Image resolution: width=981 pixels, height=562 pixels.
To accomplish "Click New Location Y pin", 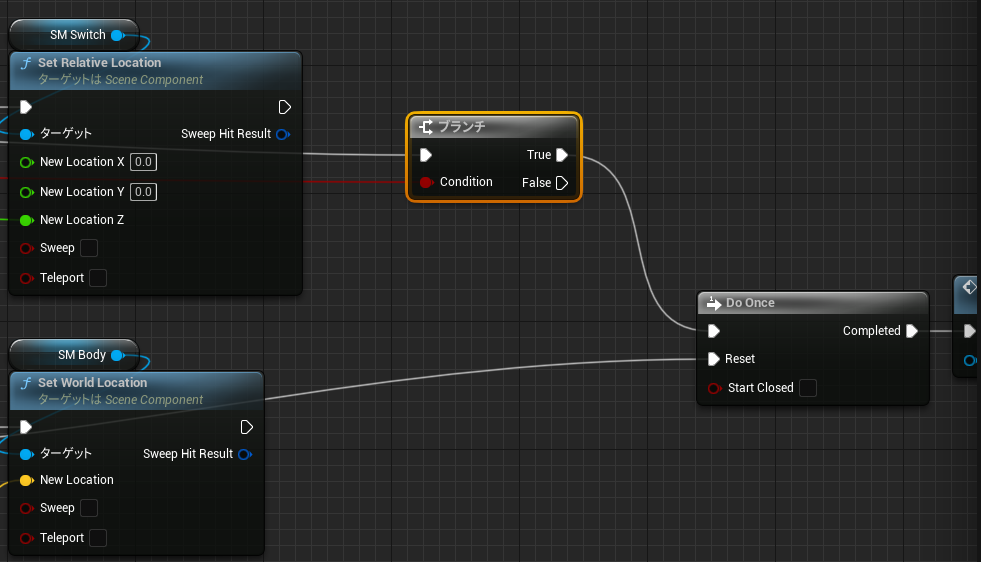I will point(26,192).
